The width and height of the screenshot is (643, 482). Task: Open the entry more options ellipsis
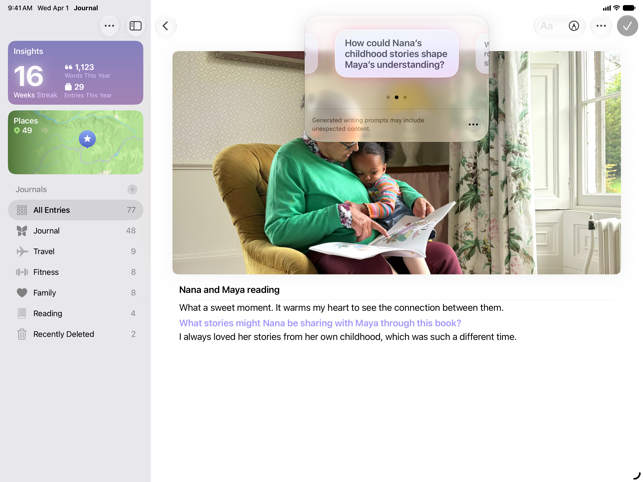point(601,26)
